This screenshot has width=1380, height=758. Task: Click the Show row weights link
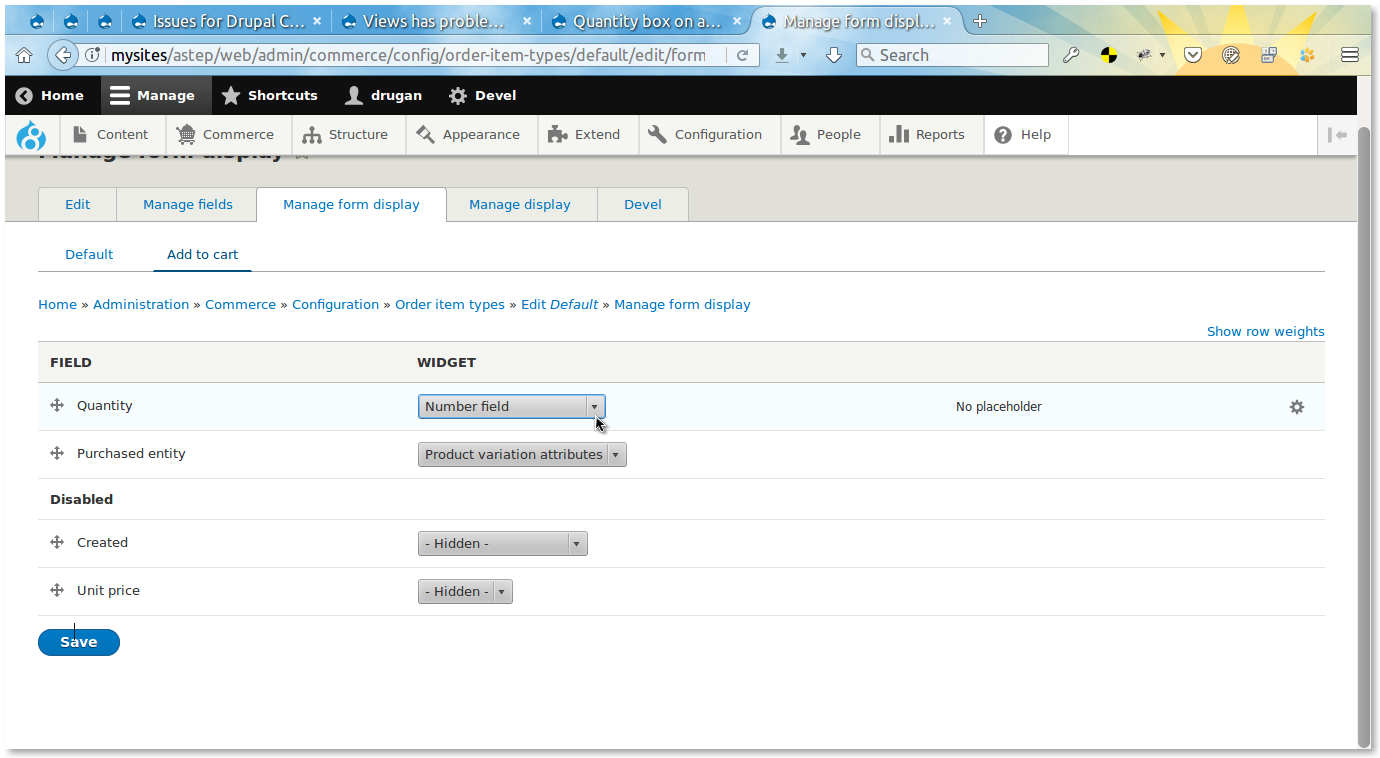(x=1265, y=331)
